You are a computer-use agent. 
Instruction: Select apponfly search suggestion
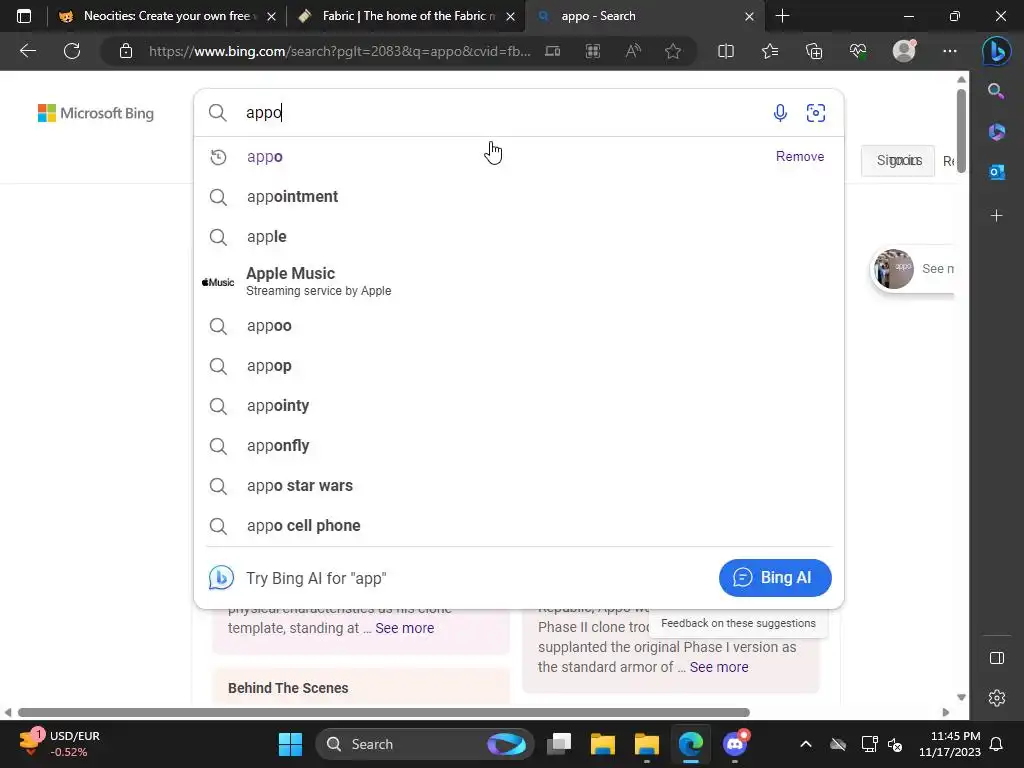tap(519, 445)
